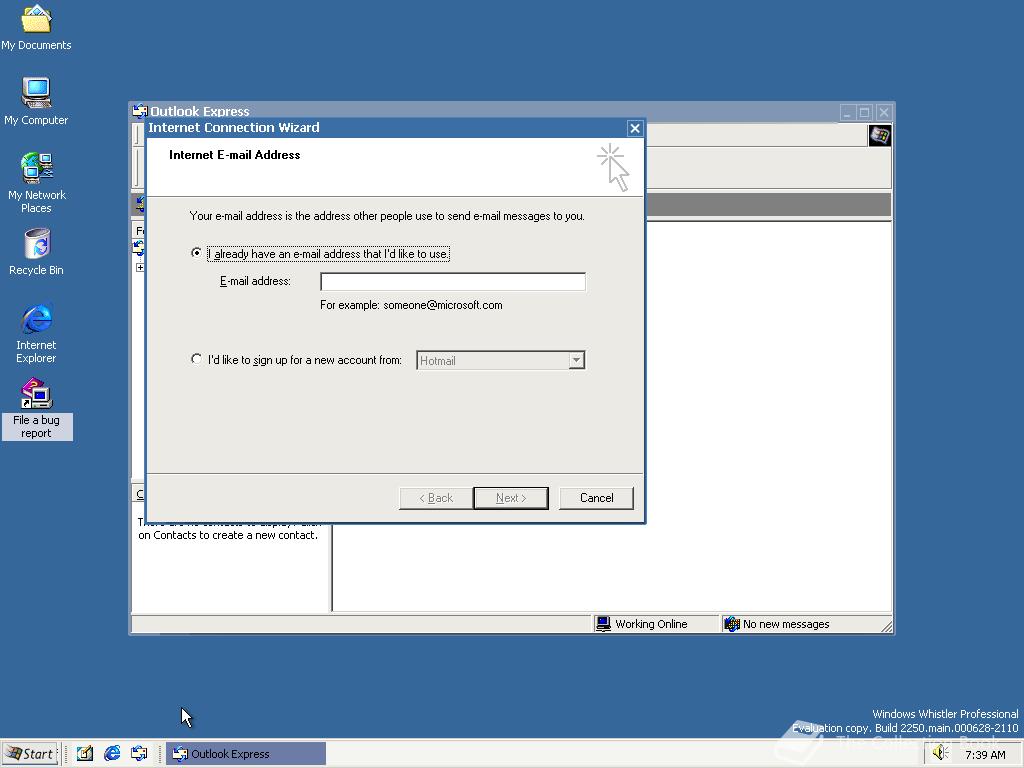Cancel the Internet Connection Wizard
Viewport: 1024px width, 768px height.
pos(596,498)
